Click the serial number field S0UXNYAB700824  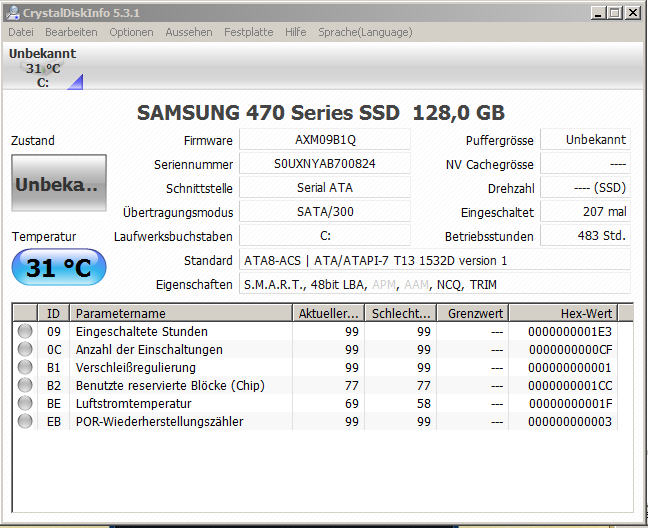pyautogui.click(x=325, y=164)
